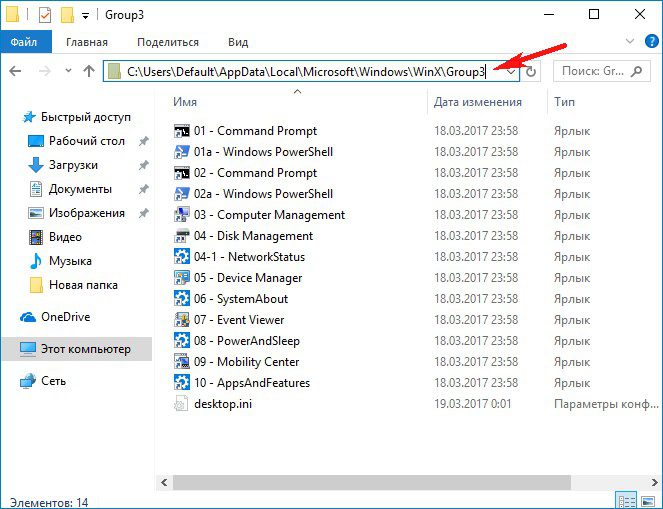
Task: Click the search magnifier icon
Action: point(636,71)
